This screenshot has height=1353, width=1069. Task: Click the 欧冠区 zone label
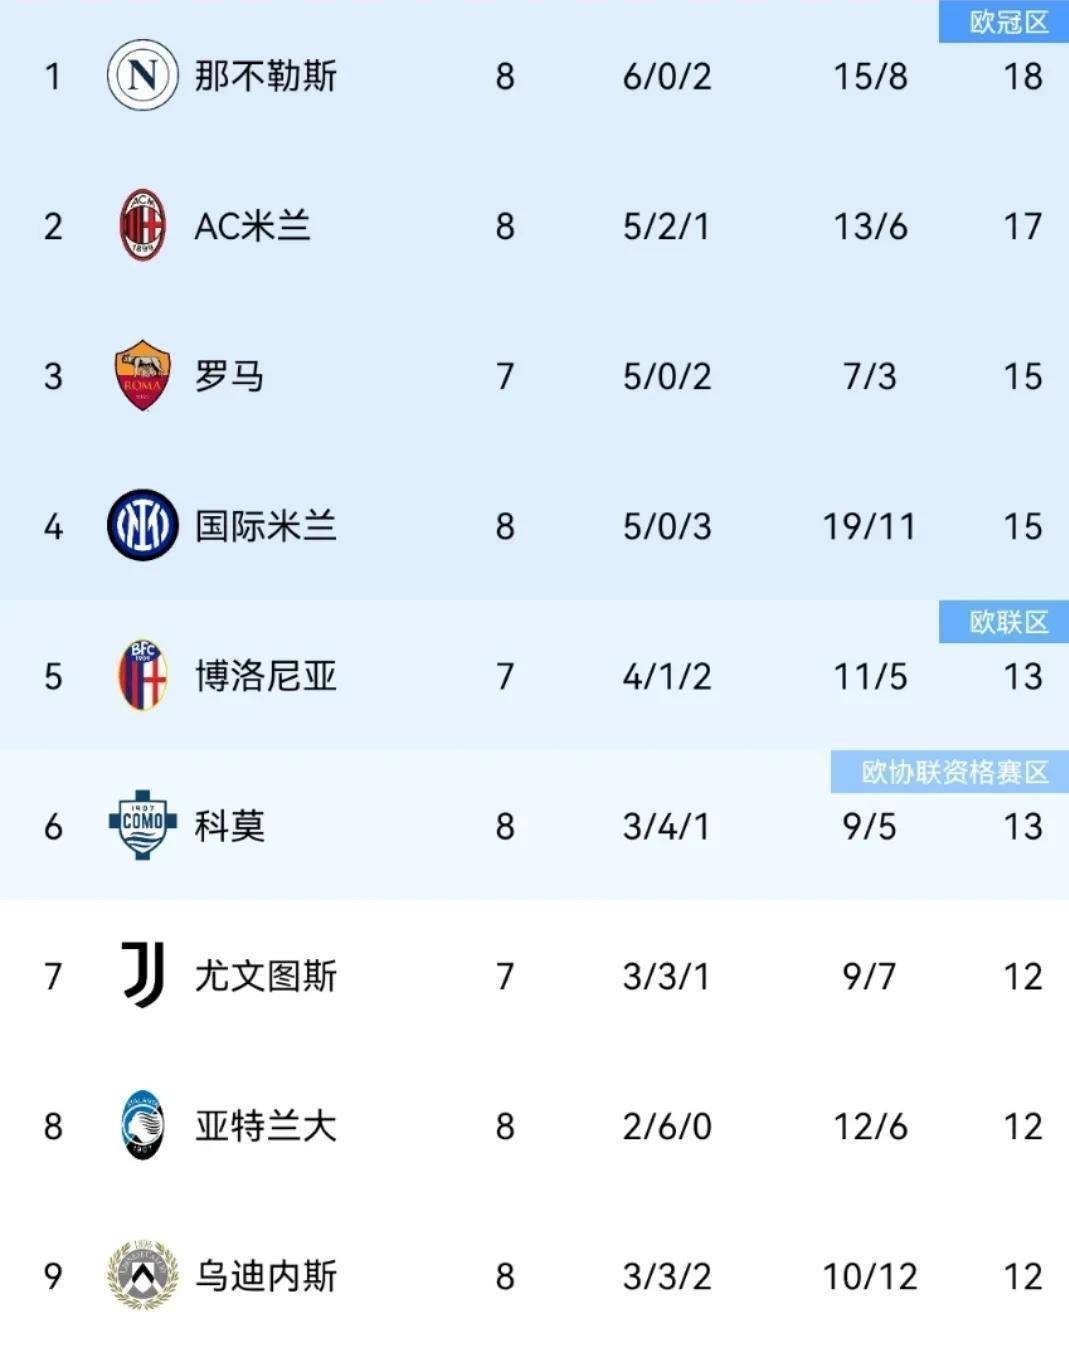[1008, 22]
